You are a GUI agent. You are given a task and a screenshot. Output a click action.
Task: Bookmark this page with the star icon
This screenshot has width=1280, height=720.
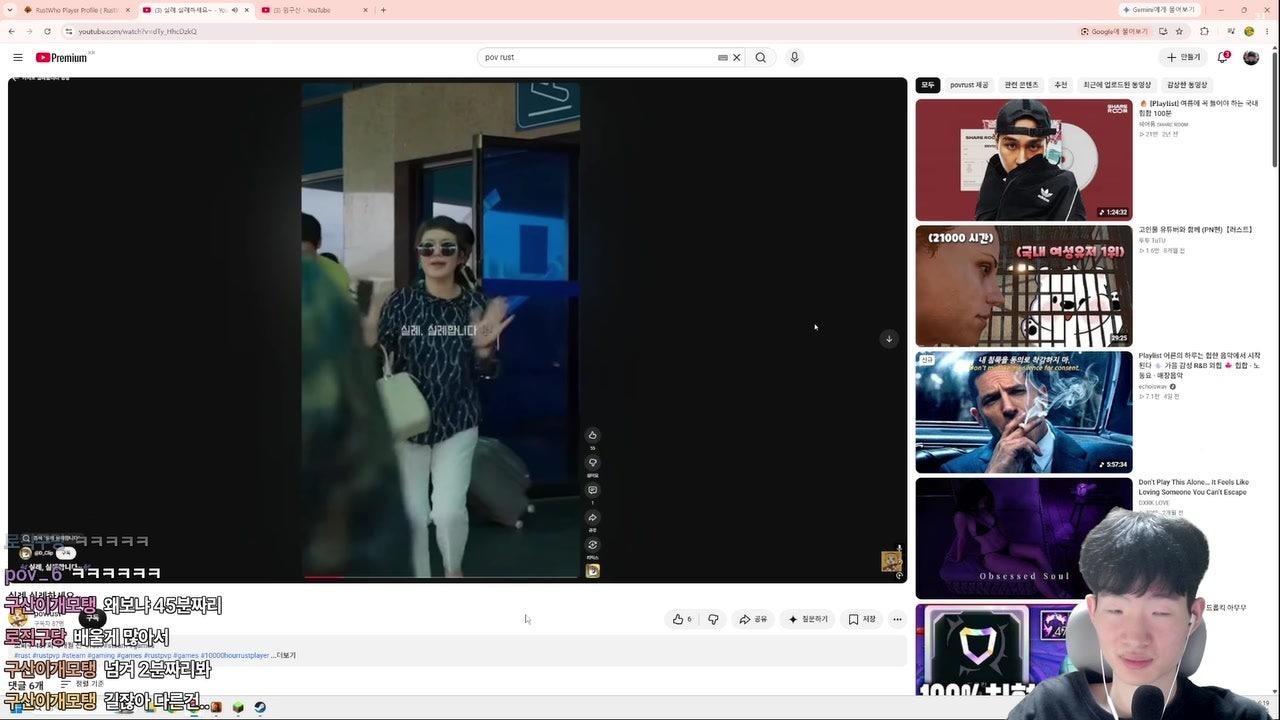coord(1179,31)
